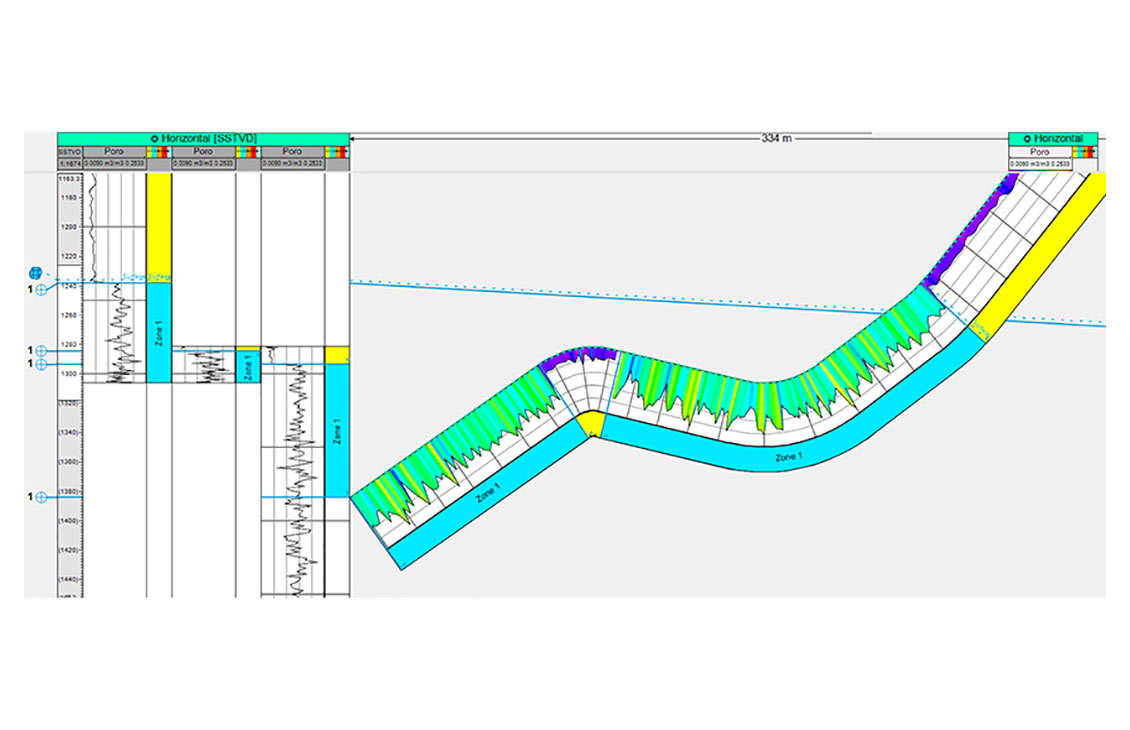Select the Horizontal [SSTVD] well header
1130x730 pixels.
203,138
